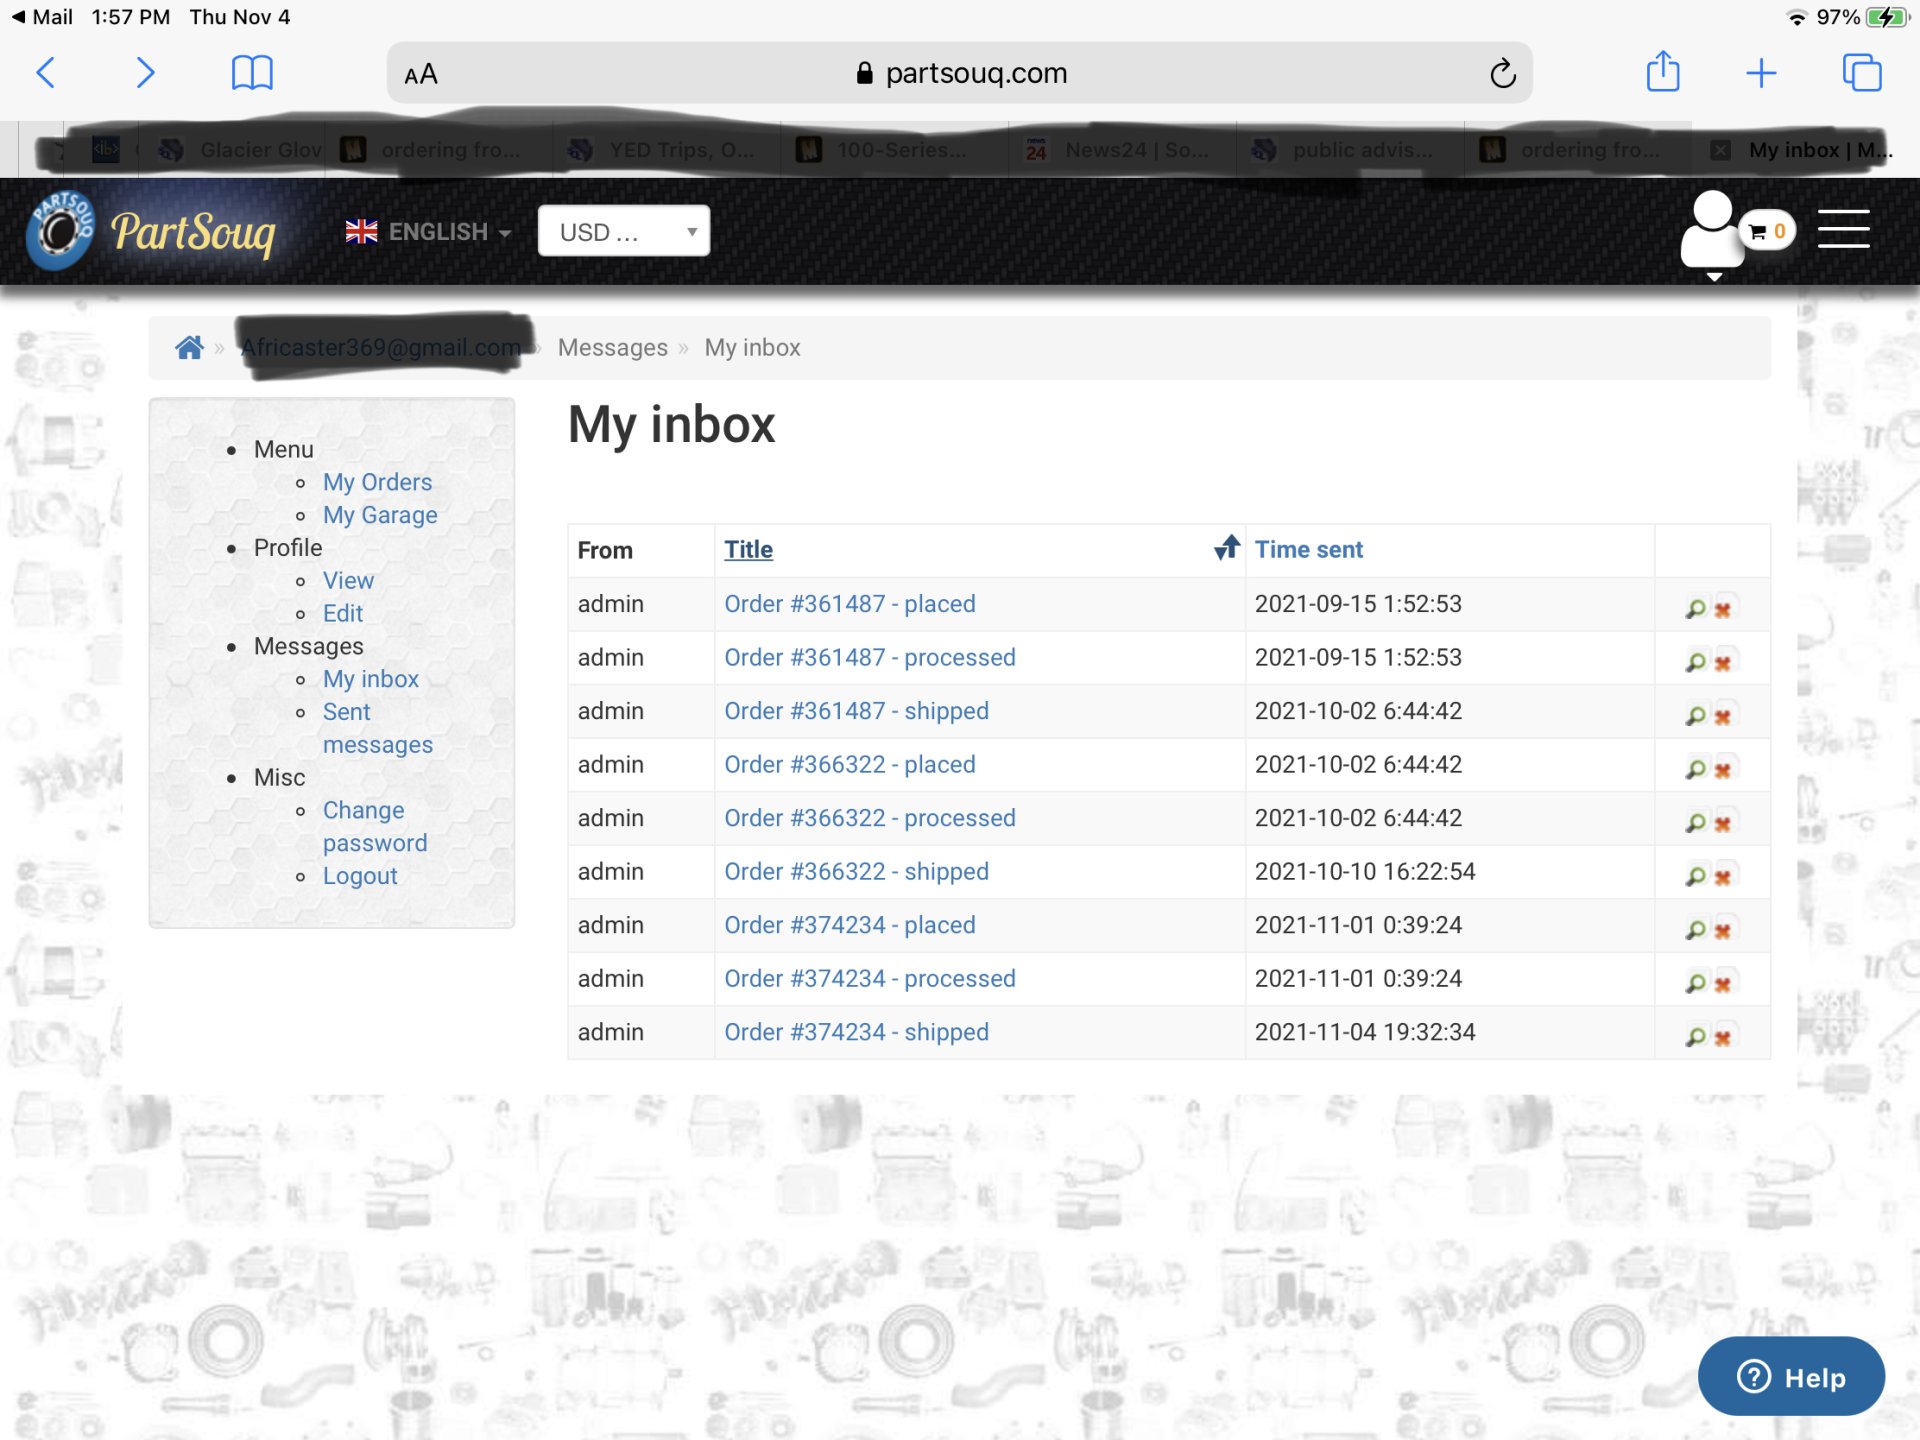The width and height of the screenshot is (1920, 1440).
Task: View message Order #361487 - processed magnifier
Action: [1696, 662]
